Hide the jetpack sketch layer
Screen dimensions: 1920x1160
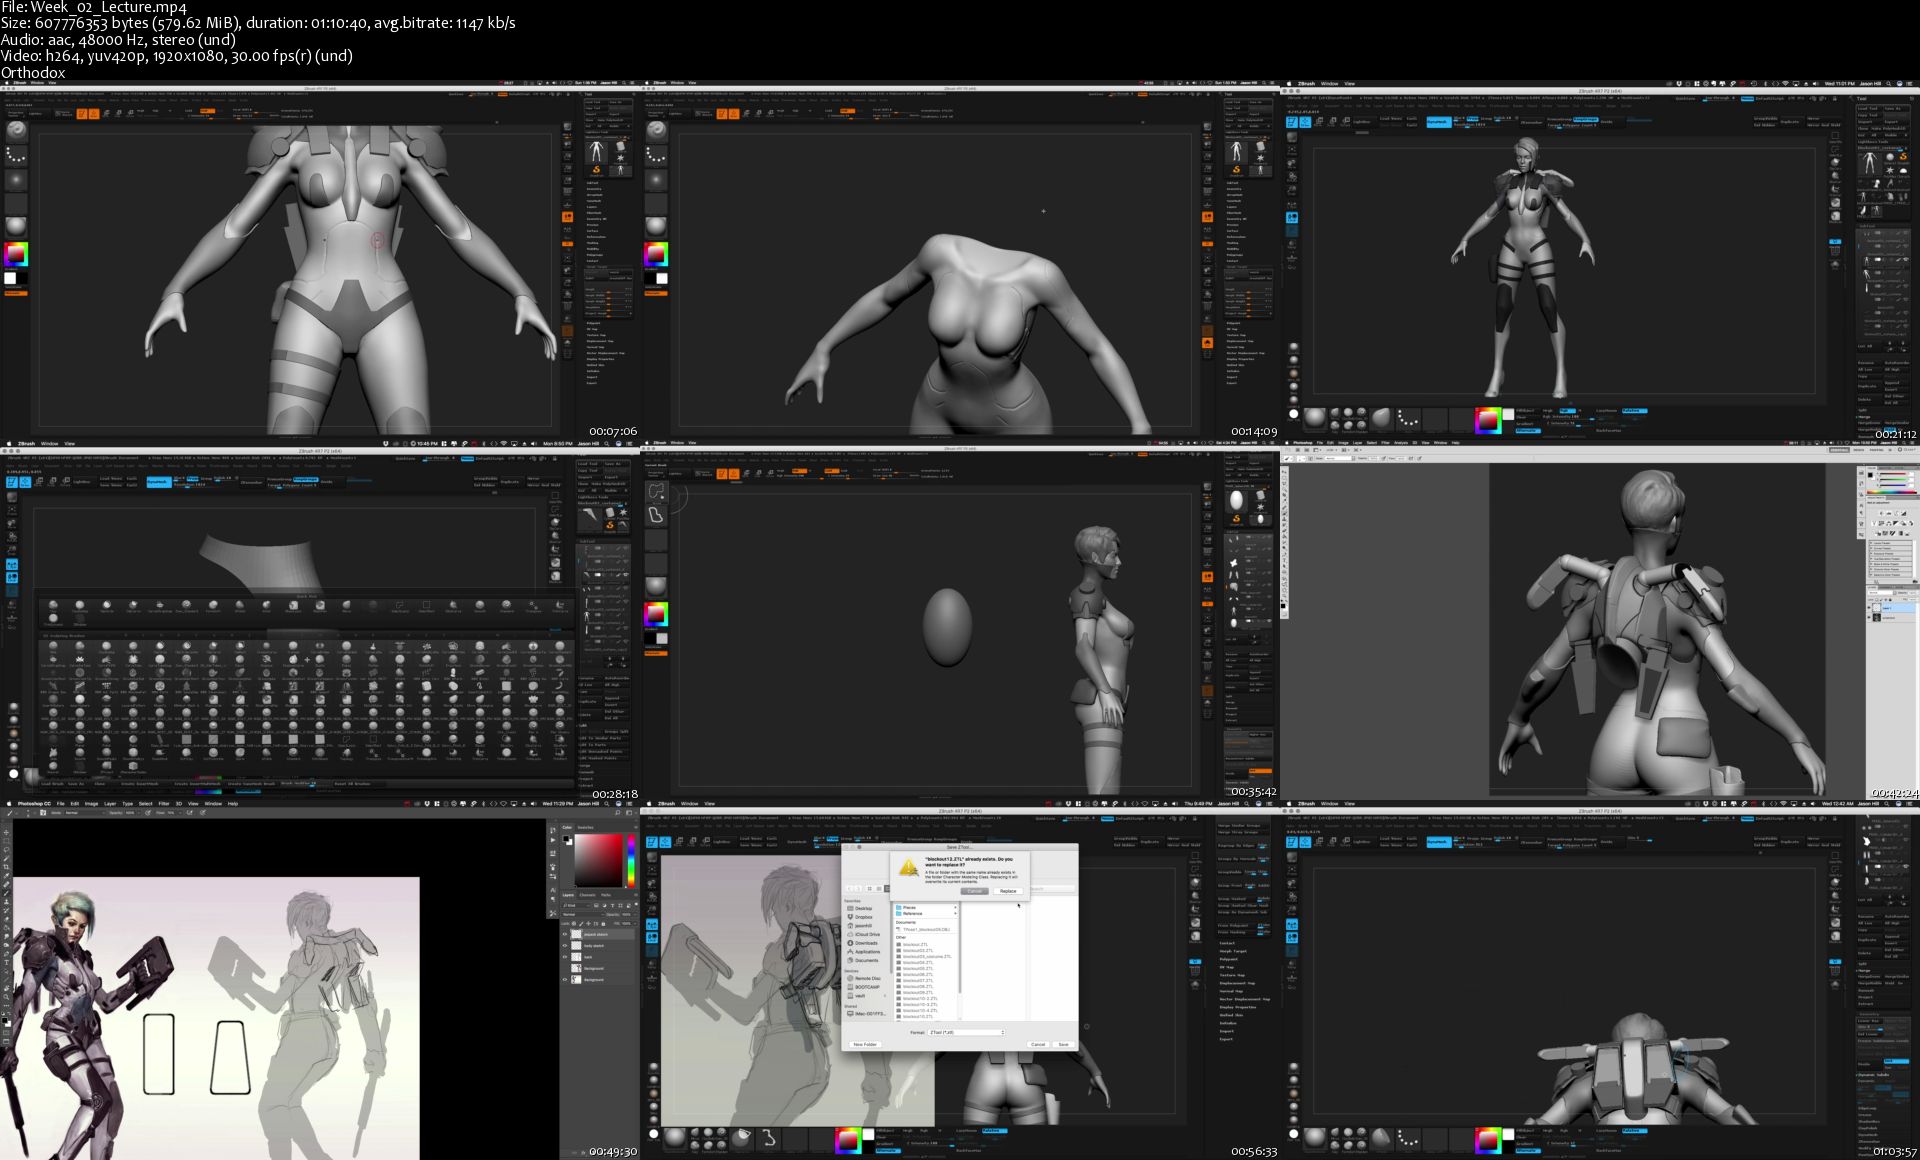(565, 934)
